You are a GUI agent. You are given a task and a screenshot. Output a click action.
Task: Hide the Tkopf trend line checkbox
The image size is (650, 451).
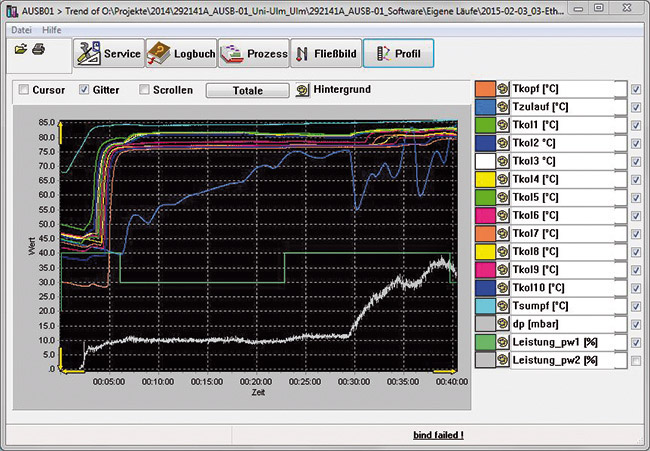tap(636, 89)
